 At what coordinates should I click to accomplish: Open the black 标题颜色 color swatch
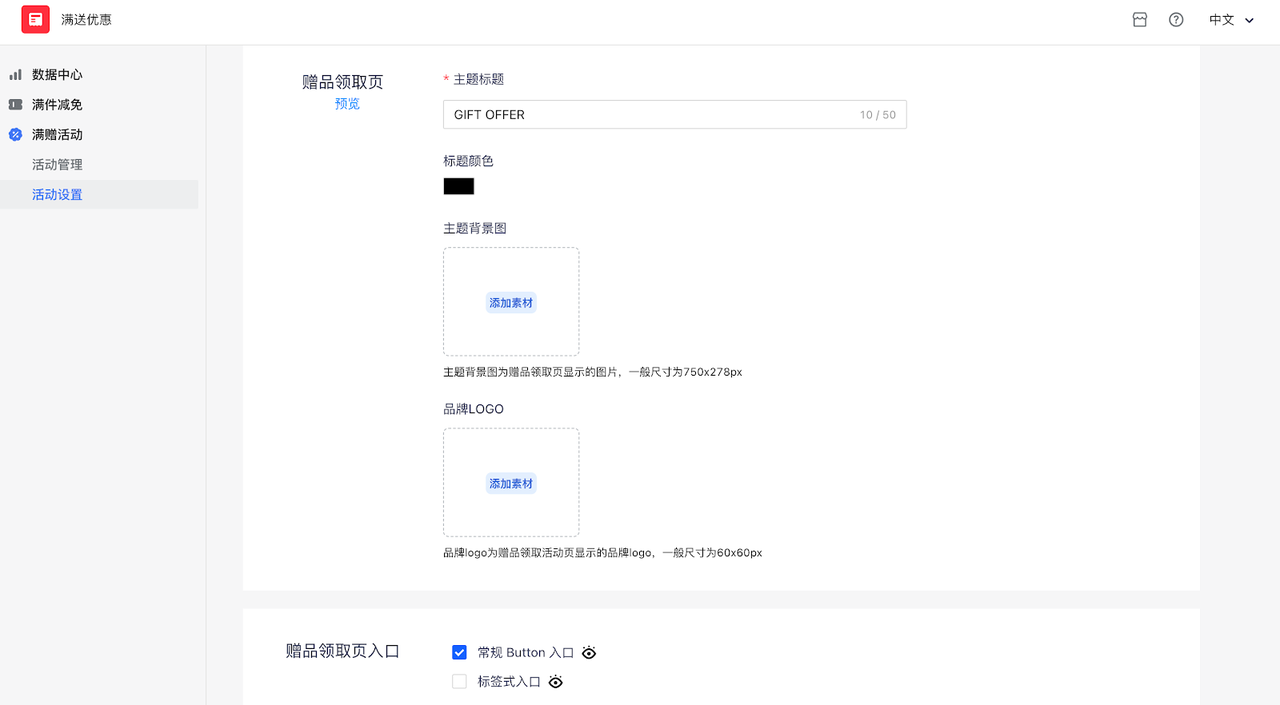[458, 186]
